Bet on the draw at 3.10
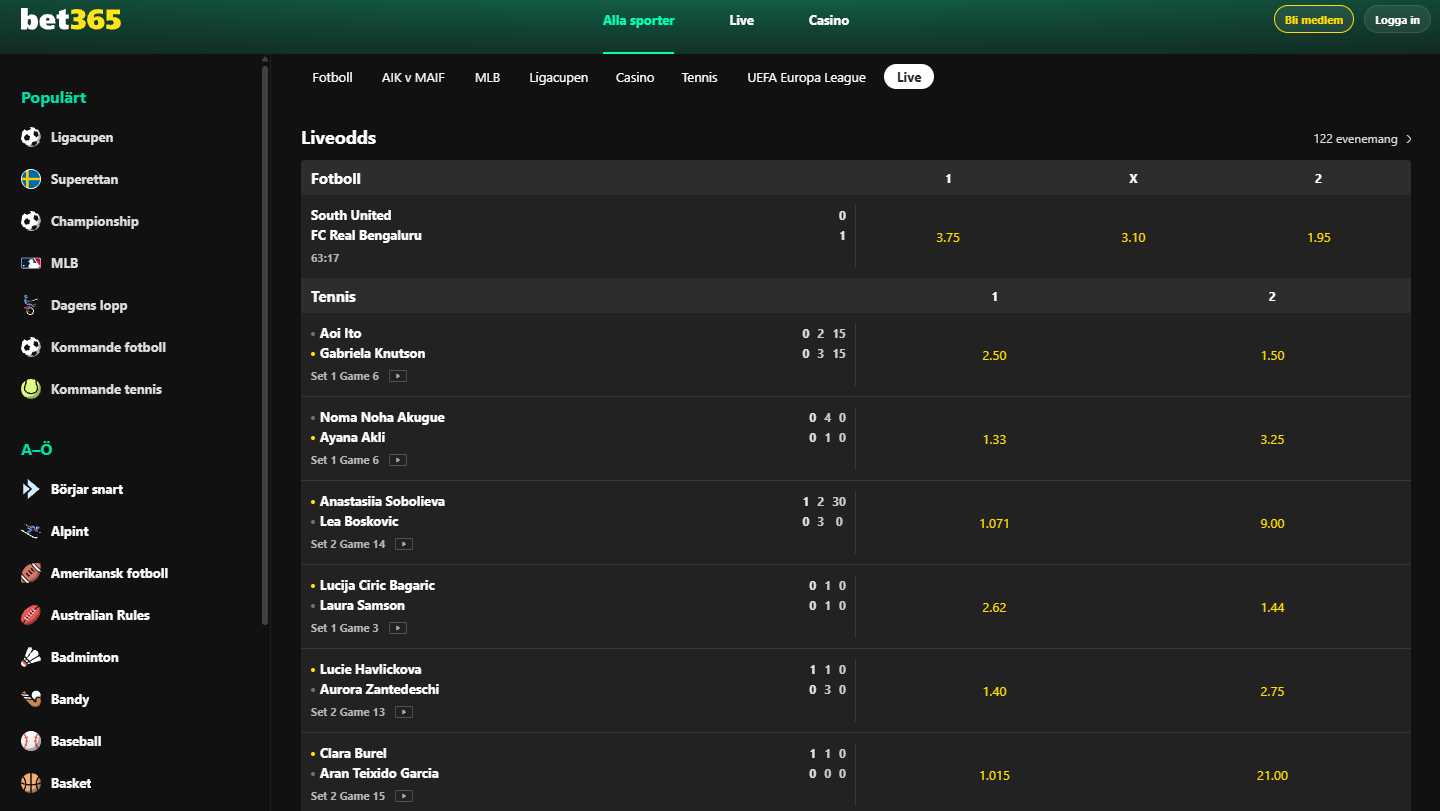 pos(1133,238)
